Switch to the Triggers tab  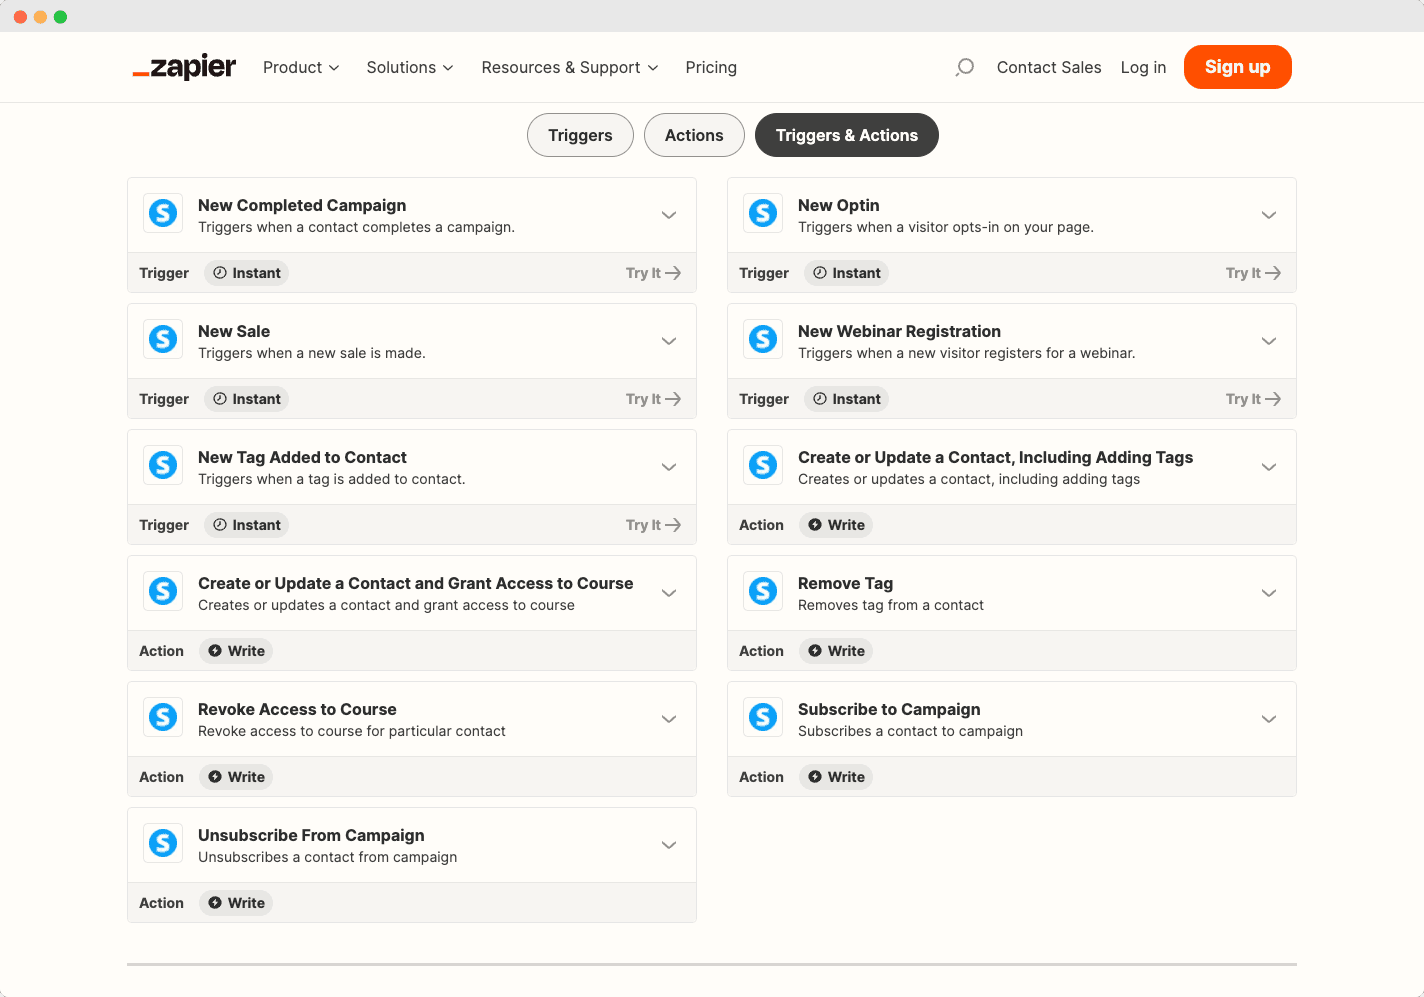(580, 134)
